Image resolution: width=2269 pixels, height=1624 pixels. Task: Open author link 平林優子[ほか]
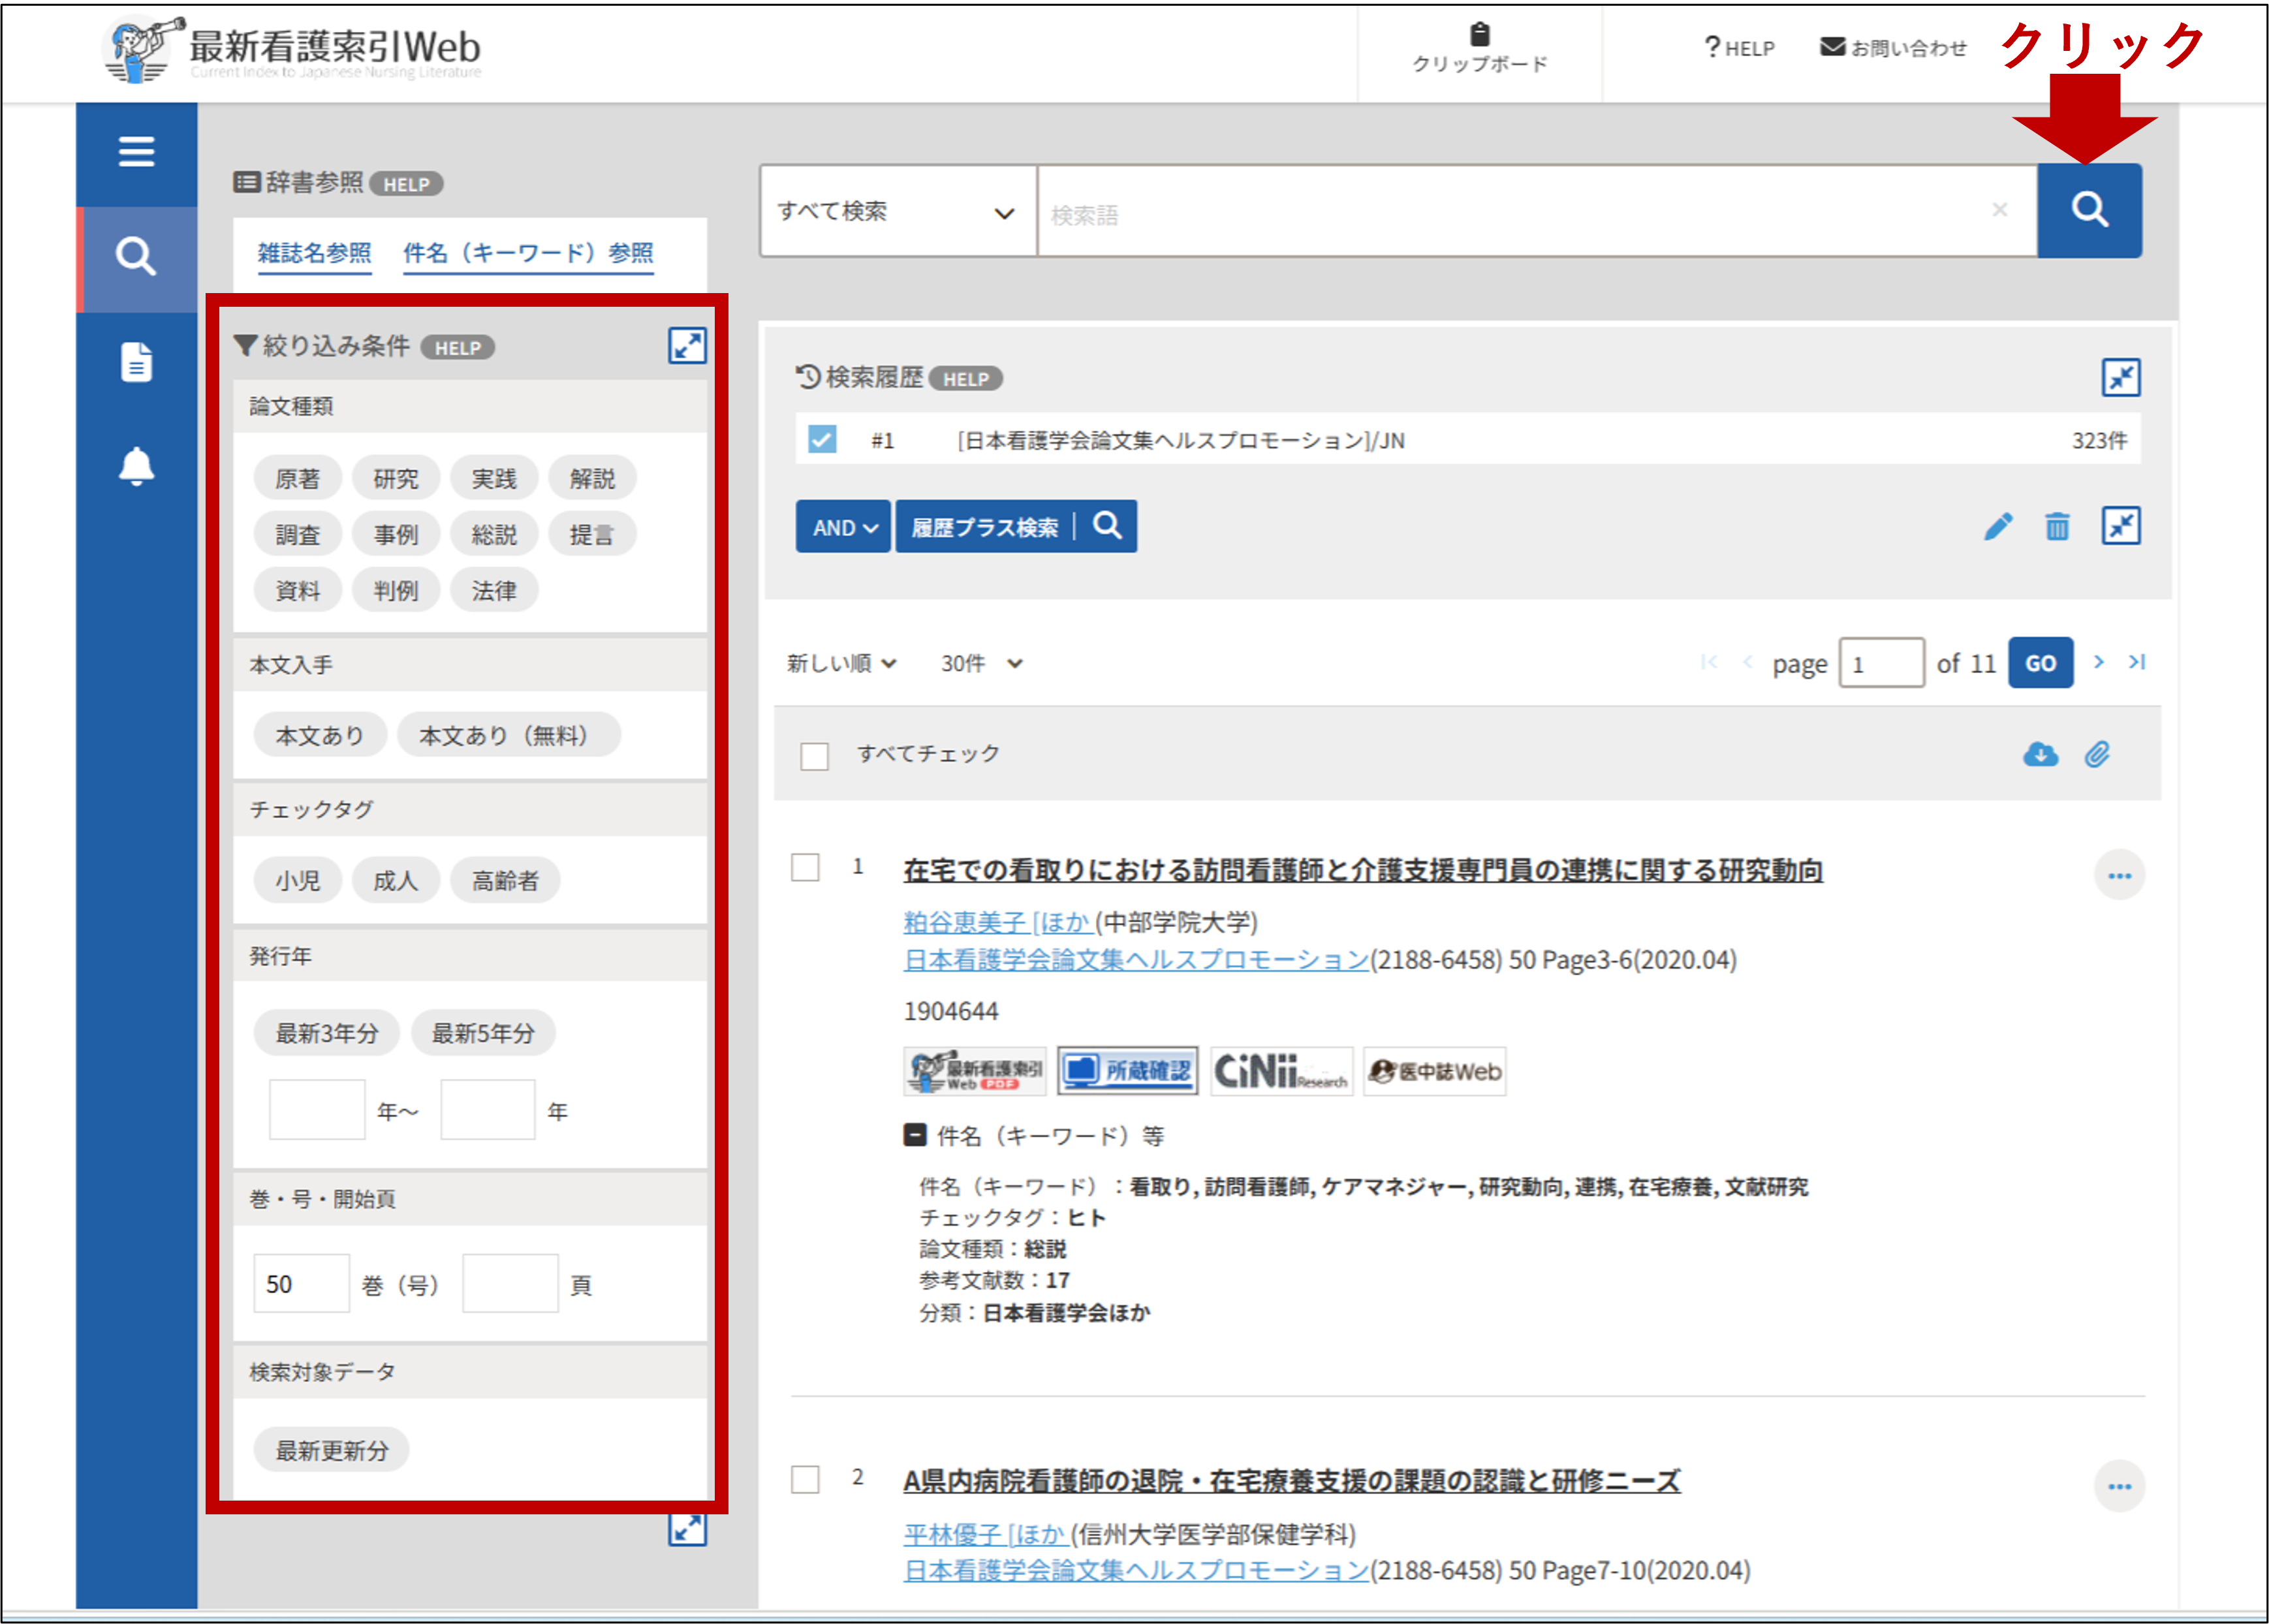[985, 1534]
